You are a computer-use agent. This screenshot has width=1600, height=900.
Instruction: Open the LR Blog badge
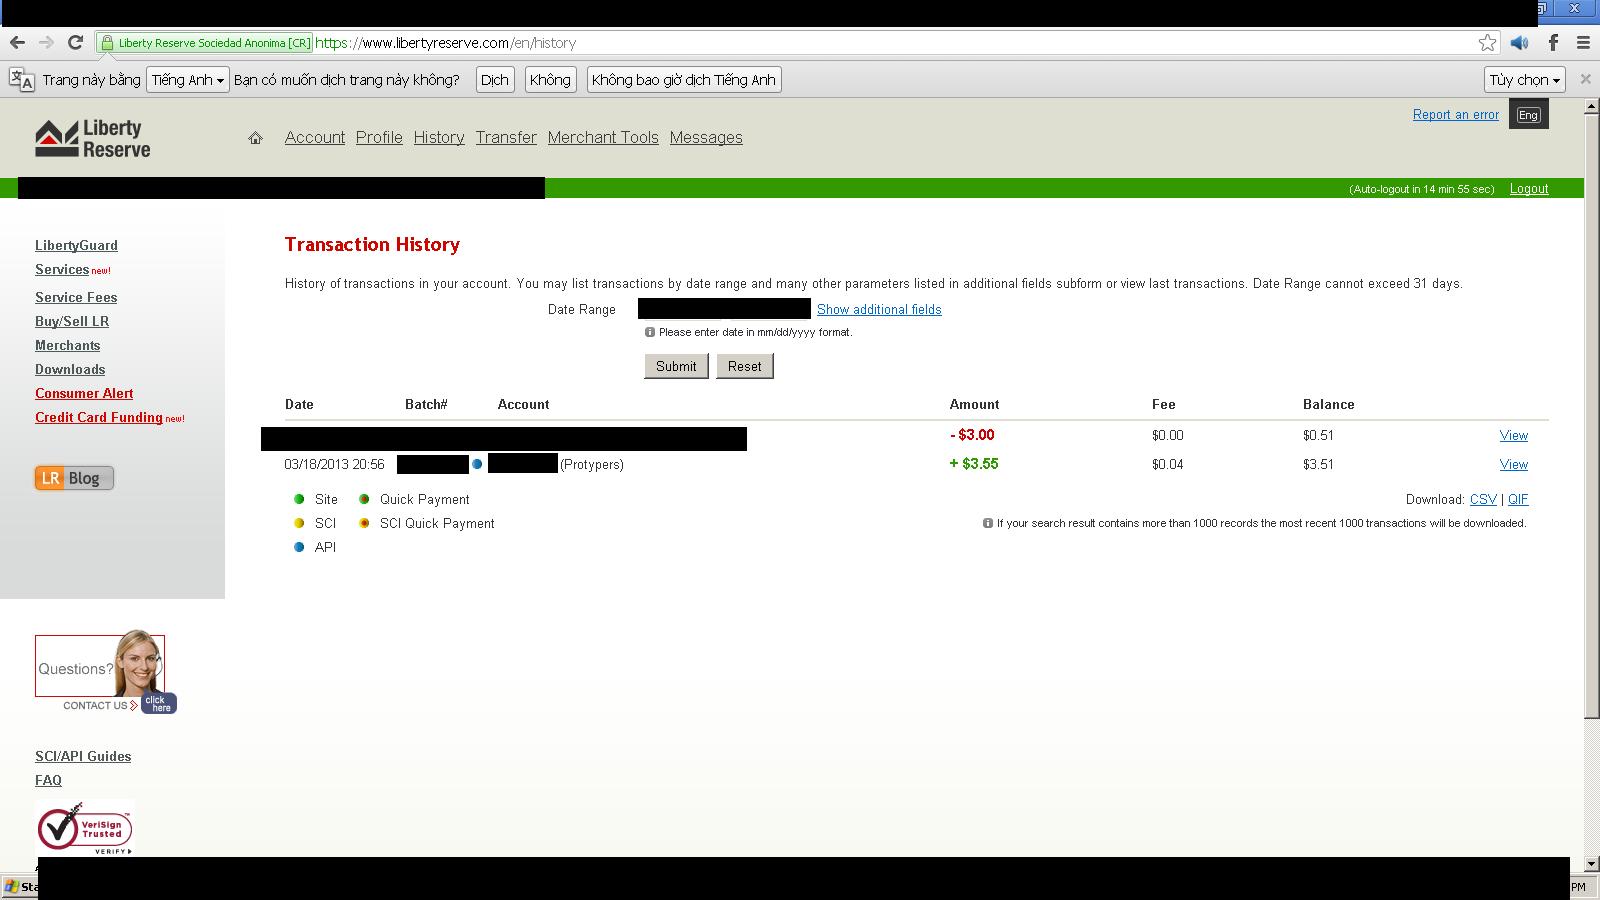tap(75, 478)
